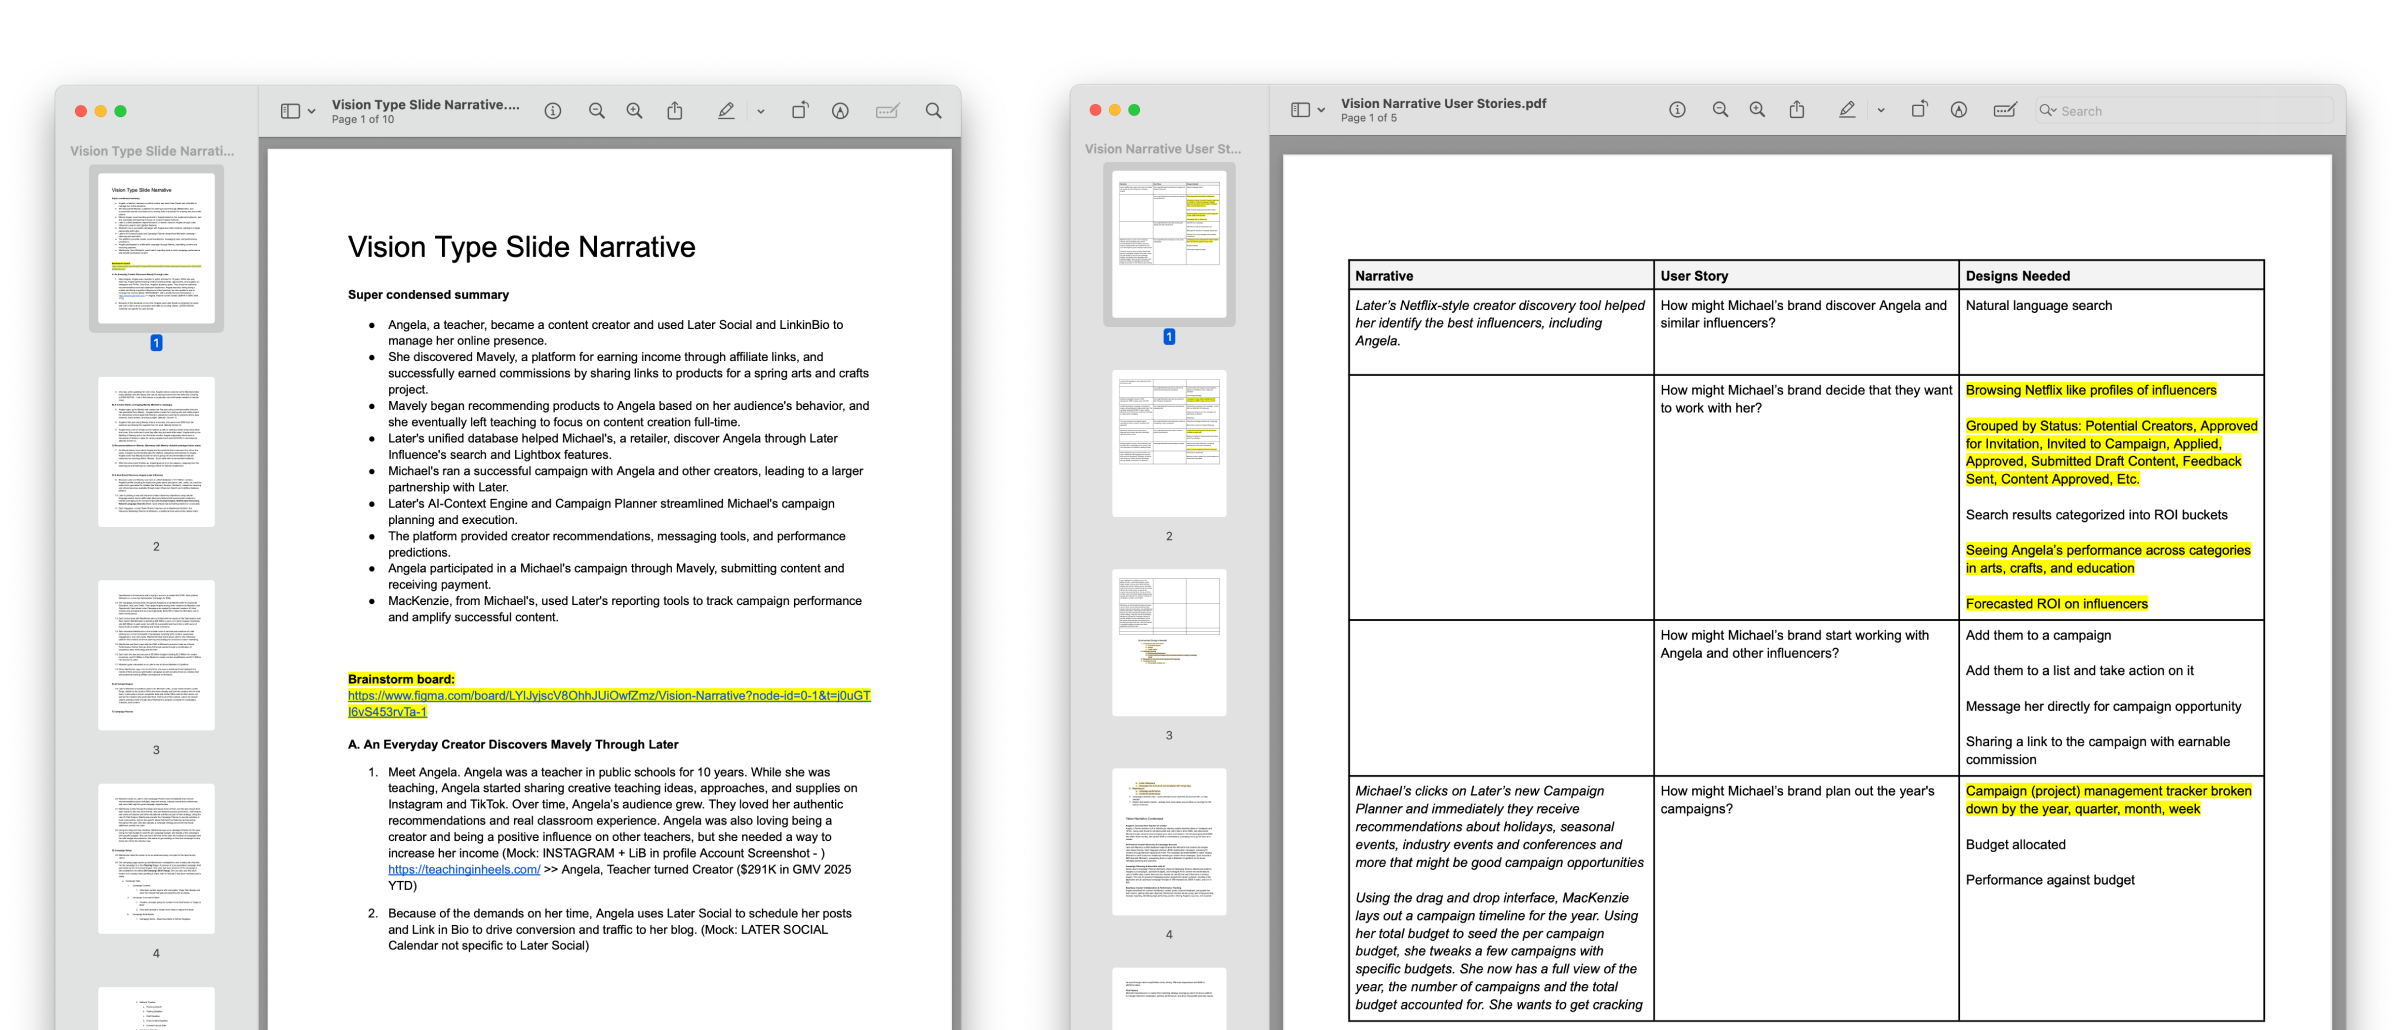The image size is (2400, 1030).
Task: Click 'Vision Narrative User St...' sidebar header
Action: point(1163,149)
